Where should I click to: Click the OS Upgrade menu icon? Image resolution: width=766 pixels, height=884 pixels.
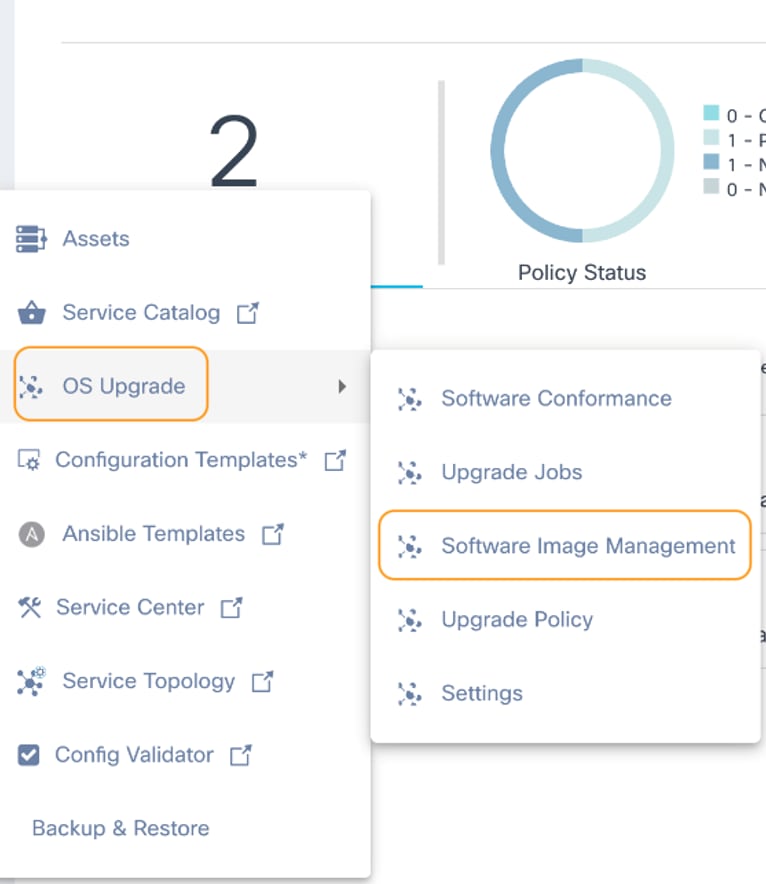(x=32, y=386)
